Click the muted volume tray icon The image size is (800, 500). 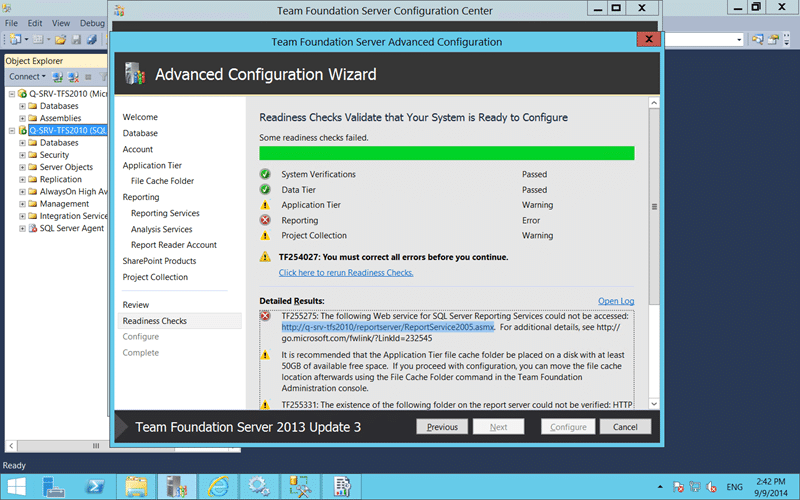[711, 487]
